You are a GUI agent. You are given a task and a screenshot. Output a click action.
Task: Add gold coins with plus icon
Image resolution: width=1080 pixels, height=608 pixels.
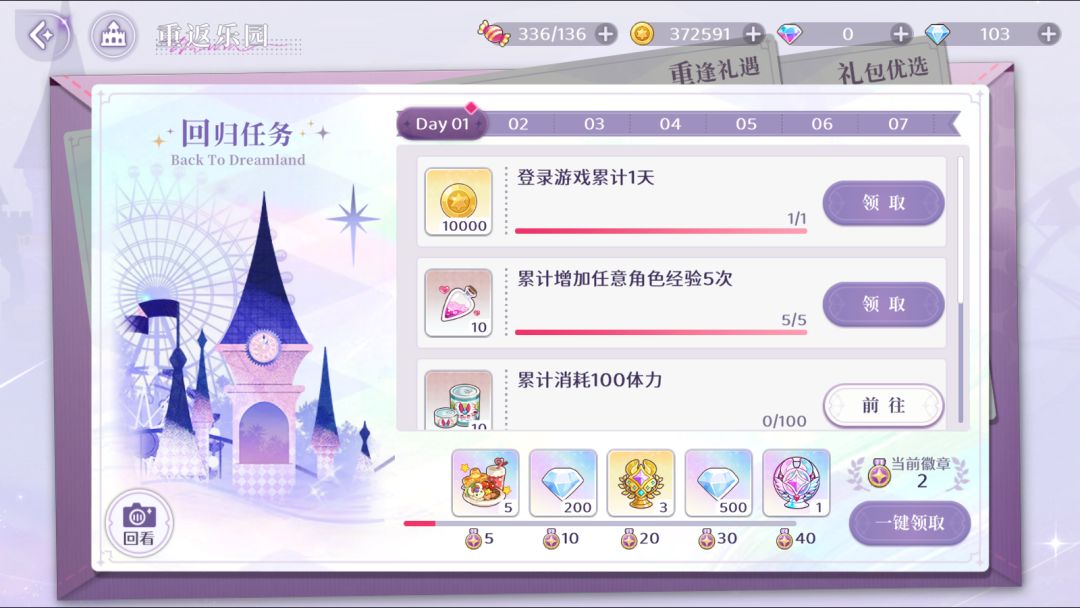(754, 34)
